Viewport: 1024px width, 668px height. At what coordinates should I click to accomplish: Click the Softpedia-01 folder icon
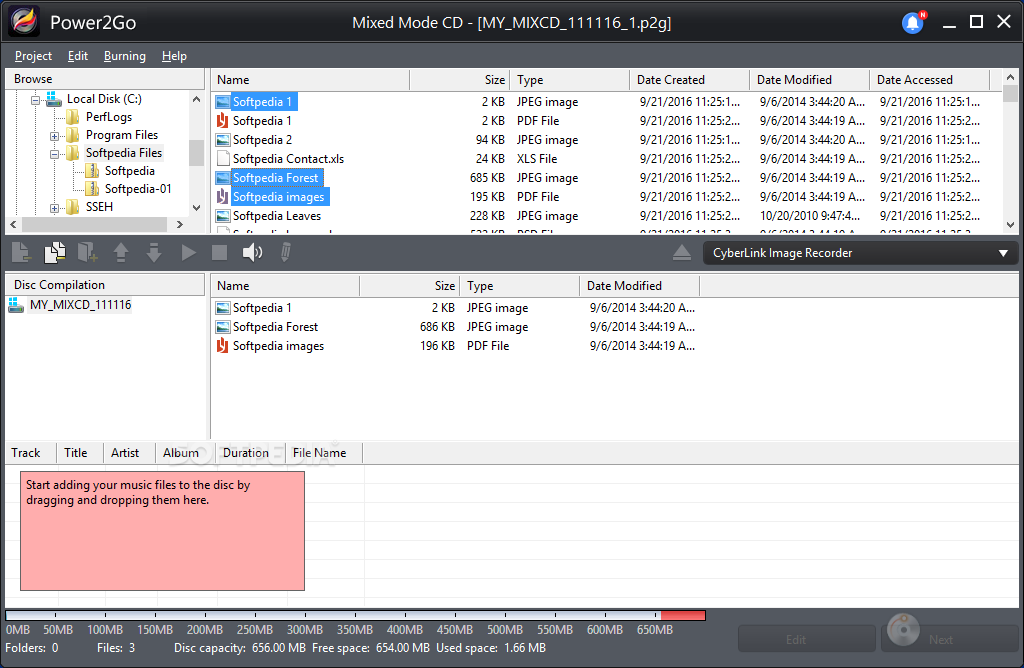[92, 189]
